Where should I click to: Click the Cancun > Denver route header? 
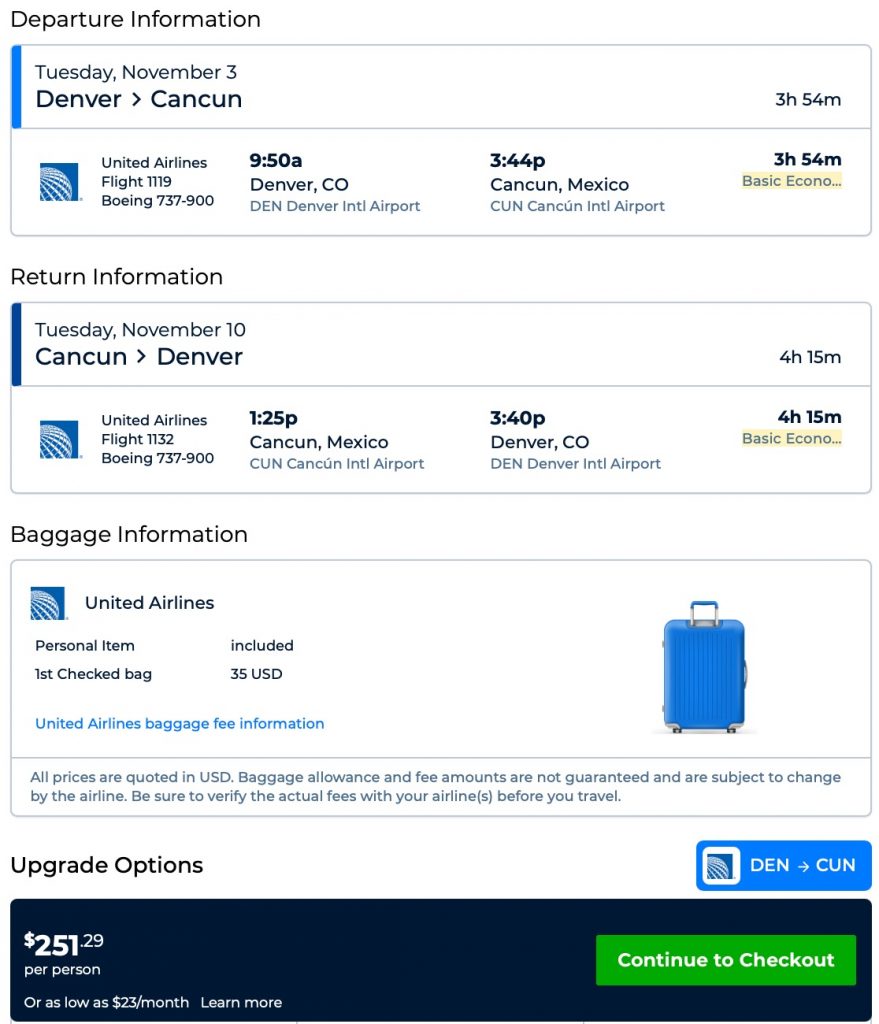[x=139, y=357]
